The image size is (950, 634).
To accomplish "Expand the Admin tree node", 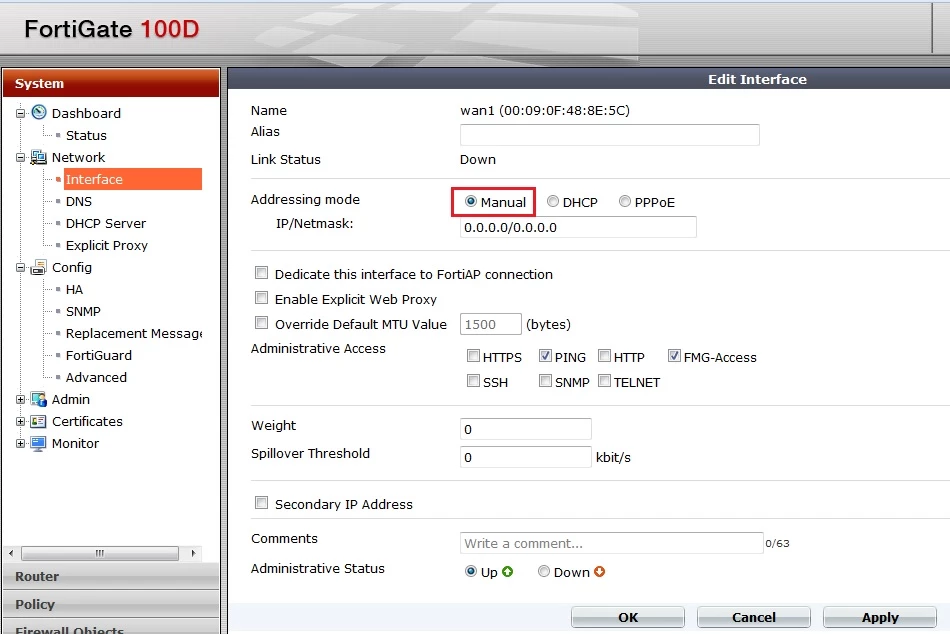I will [21, 399].
